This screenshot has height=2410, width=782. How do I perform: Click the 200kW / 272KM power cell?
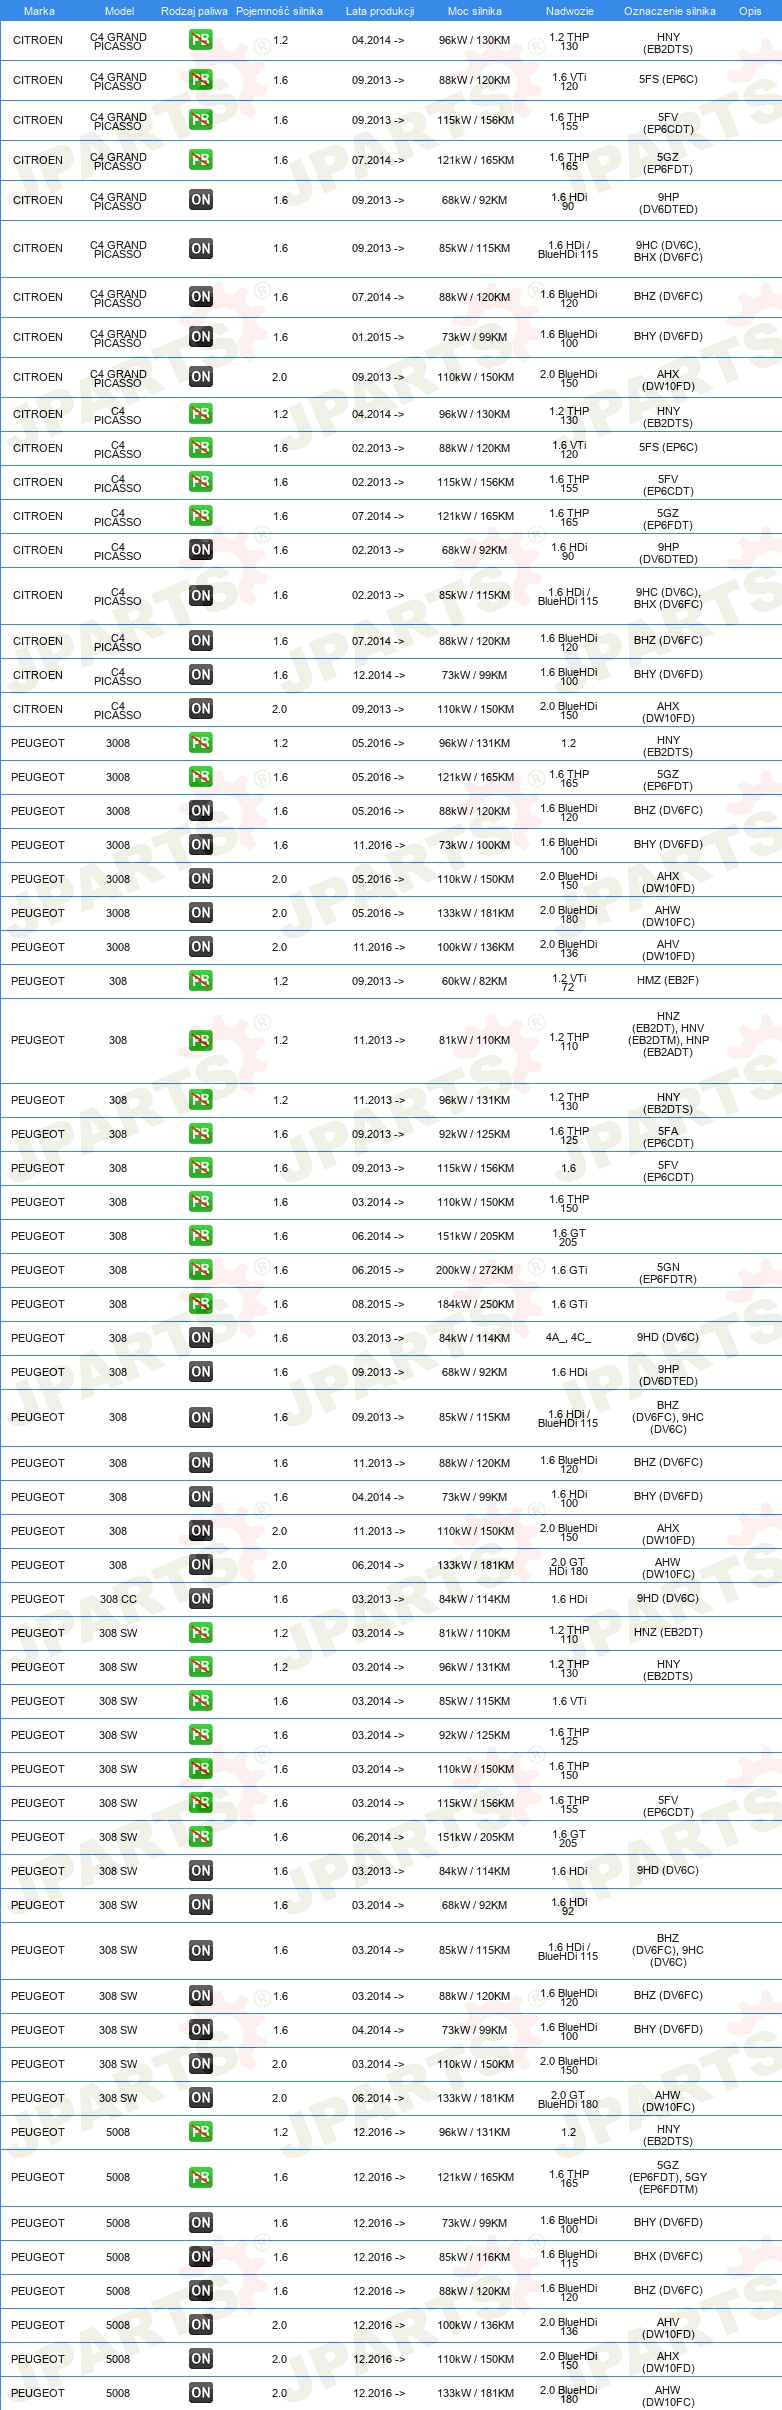475,1270
